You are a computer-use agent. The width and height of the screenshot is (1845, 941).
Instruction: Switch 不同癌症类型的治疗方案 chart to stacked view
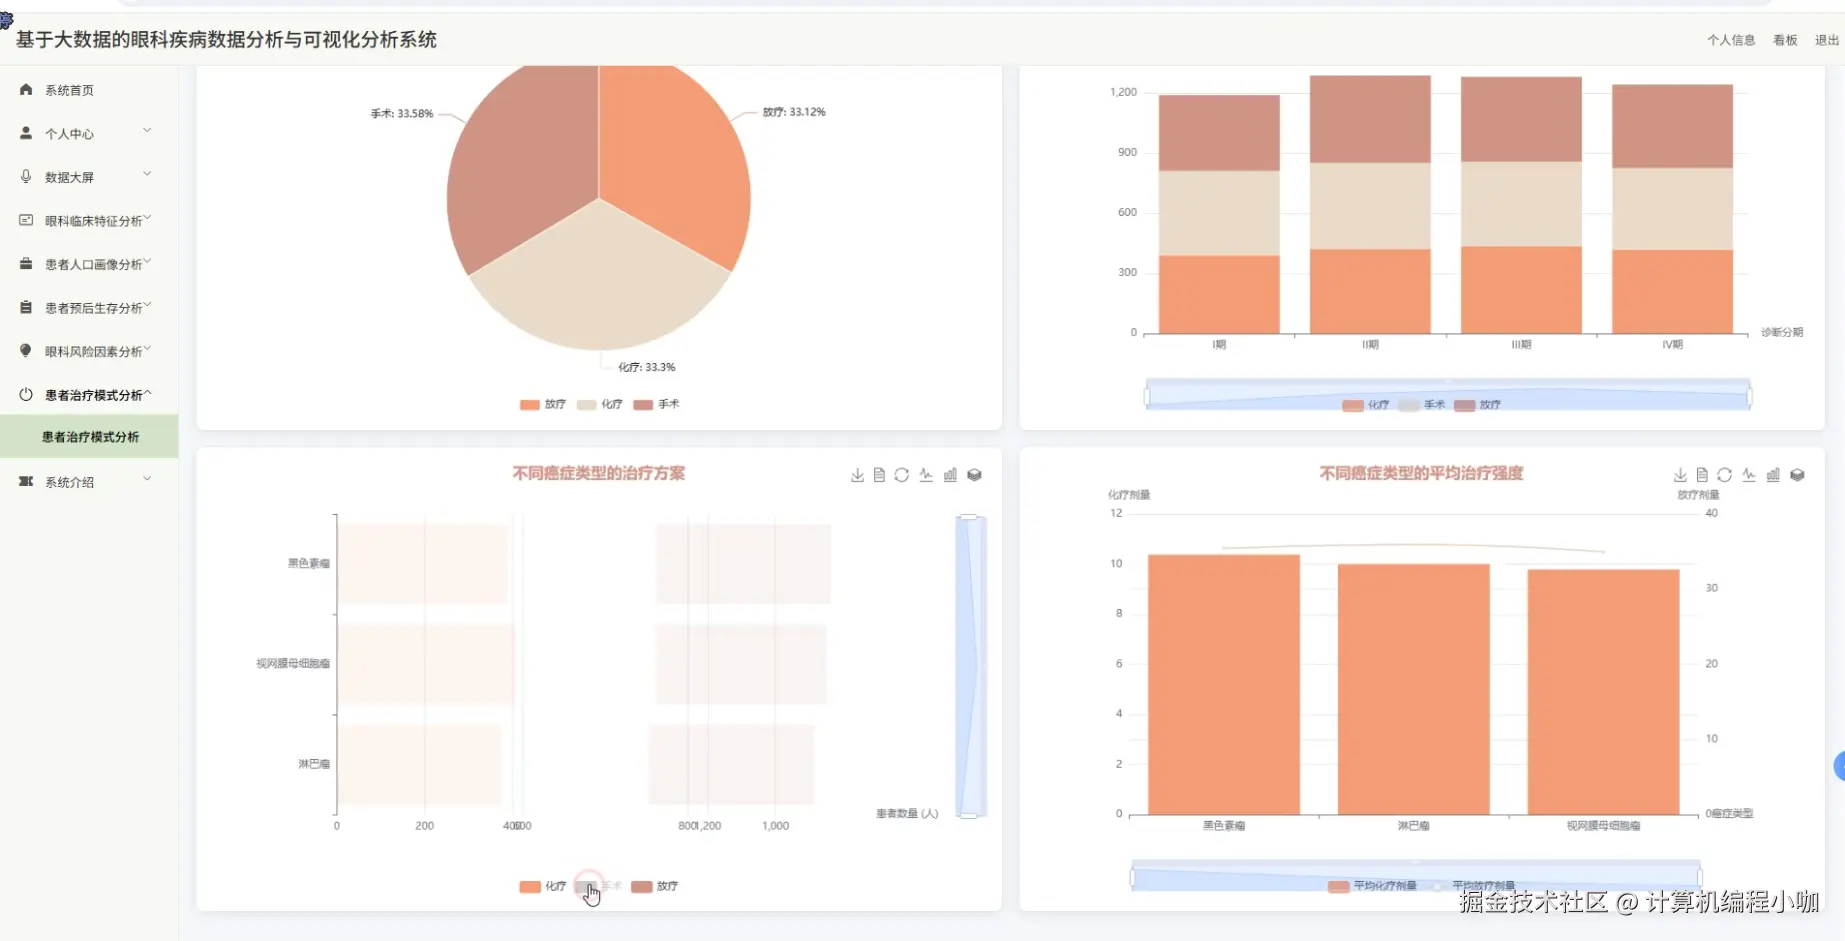pyautogui.click(x=974, y=475)
